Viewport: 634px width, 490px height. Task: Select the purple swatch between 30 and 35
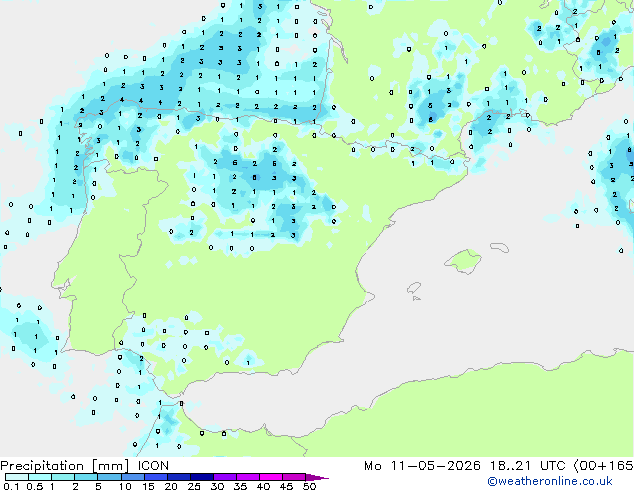(x=225, y=477)
